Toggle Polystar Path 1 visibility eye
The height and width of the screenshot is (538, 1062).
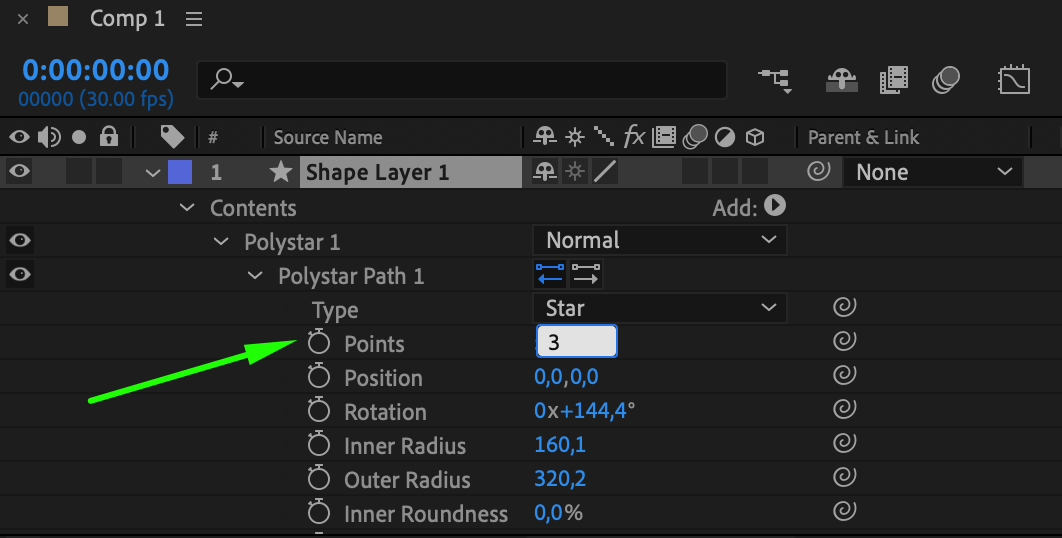point(19,274)
